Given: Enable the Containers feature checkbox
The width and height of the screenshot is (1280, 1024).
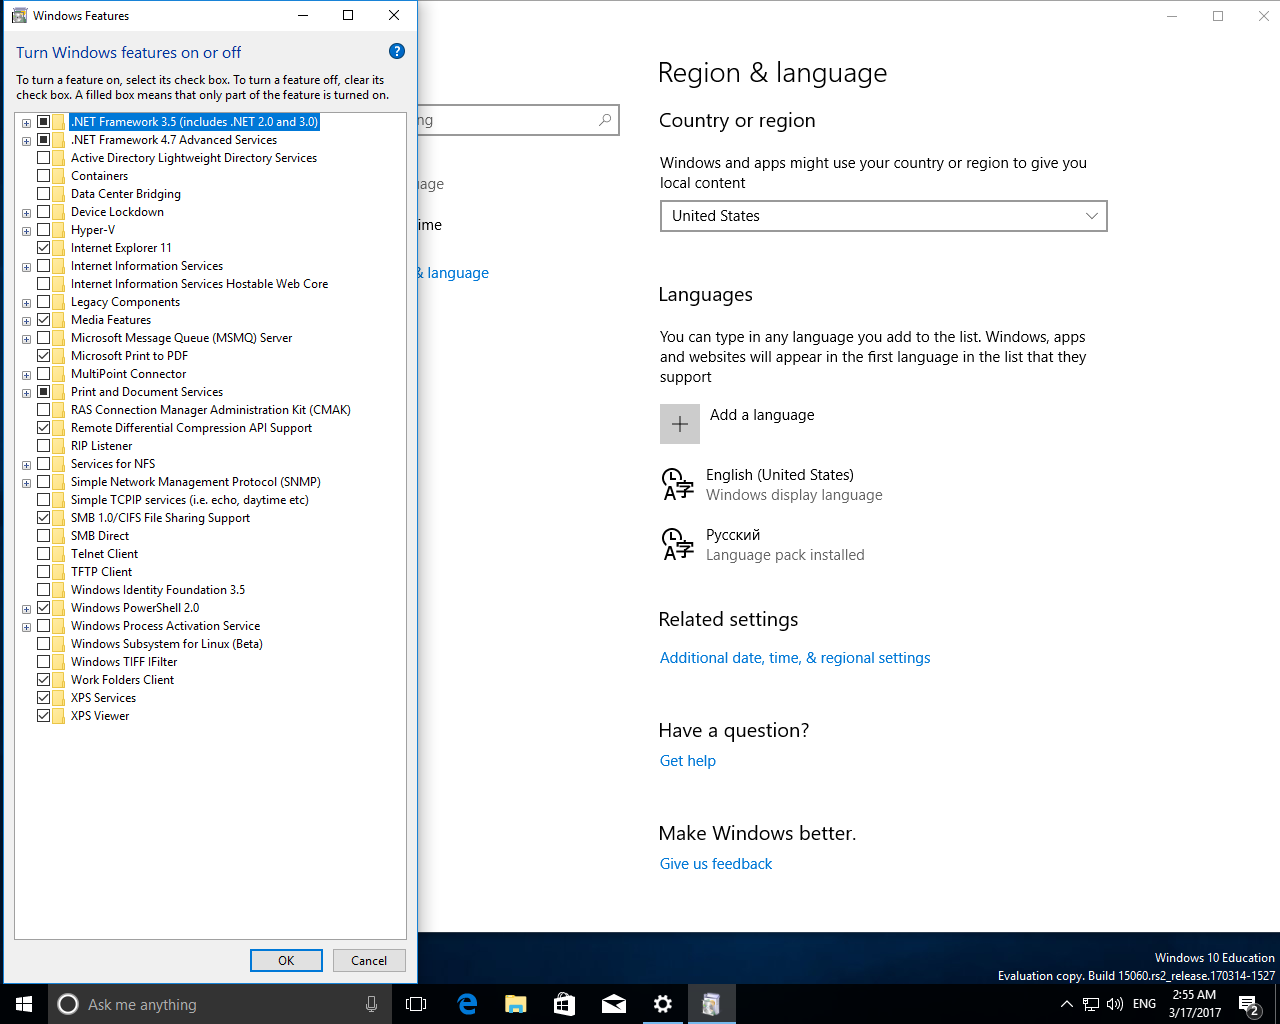Looking at the screenshot, I should click(x=44, y=176).
